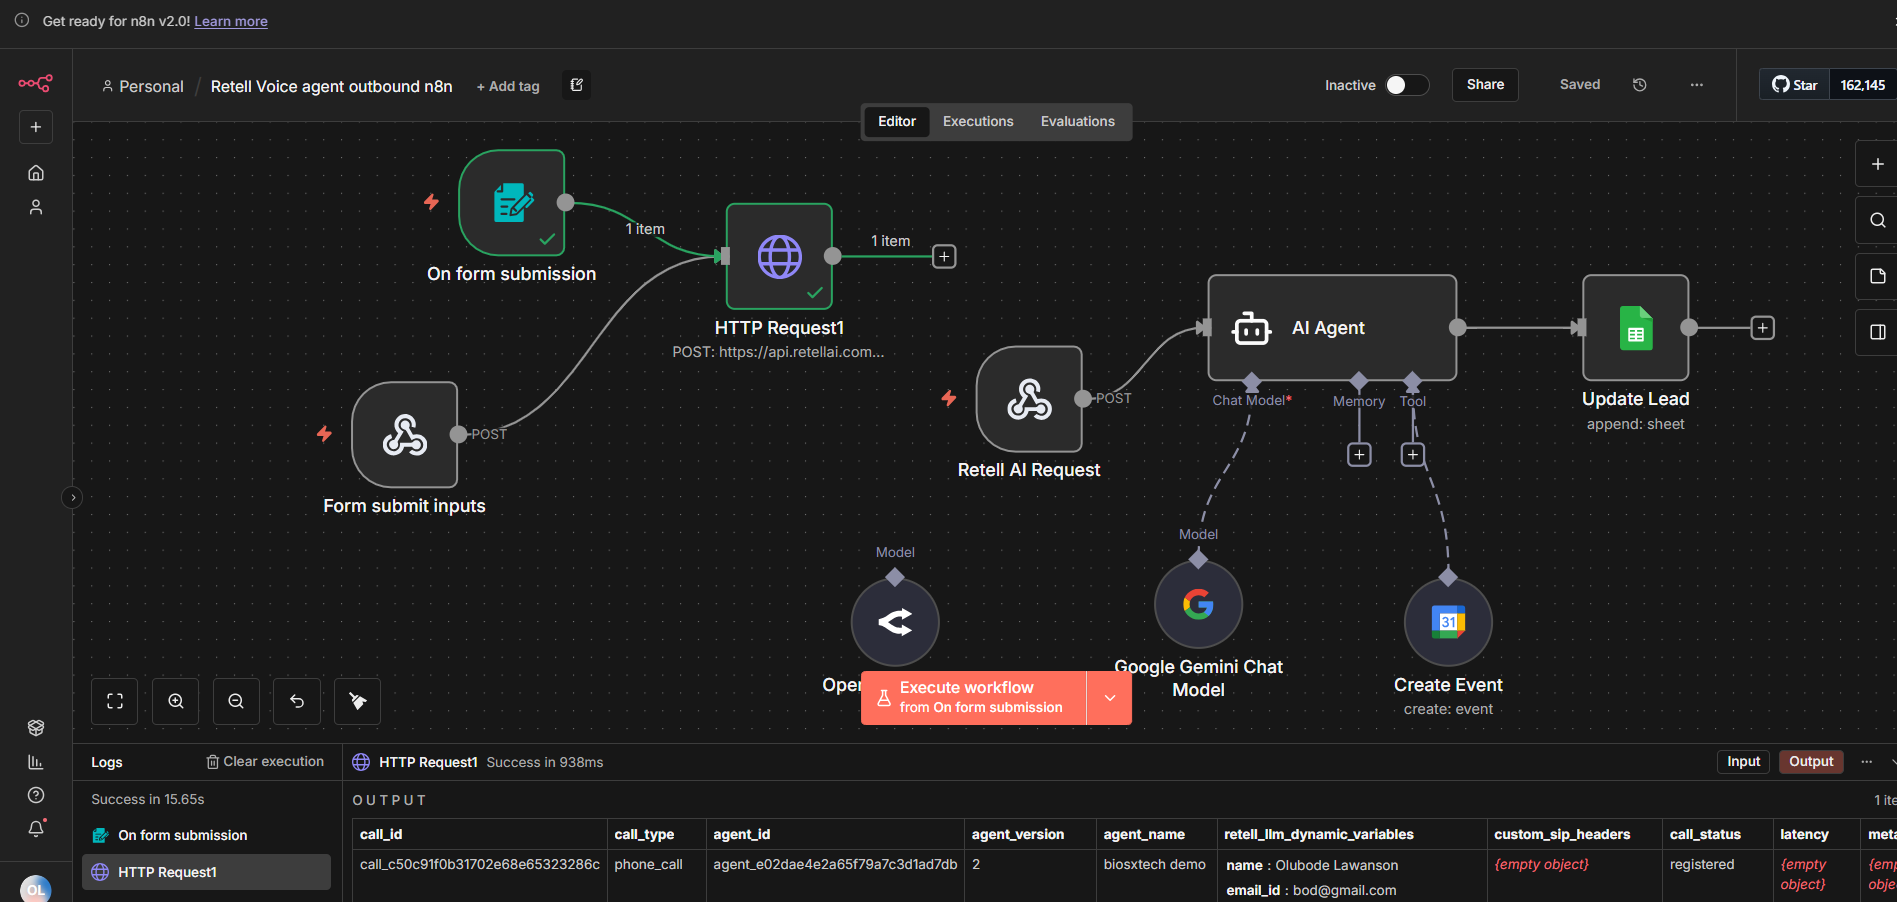This screenshot has width=1897, height=902.
Task: Click the tidy up nodes icon
Action: 357,701
